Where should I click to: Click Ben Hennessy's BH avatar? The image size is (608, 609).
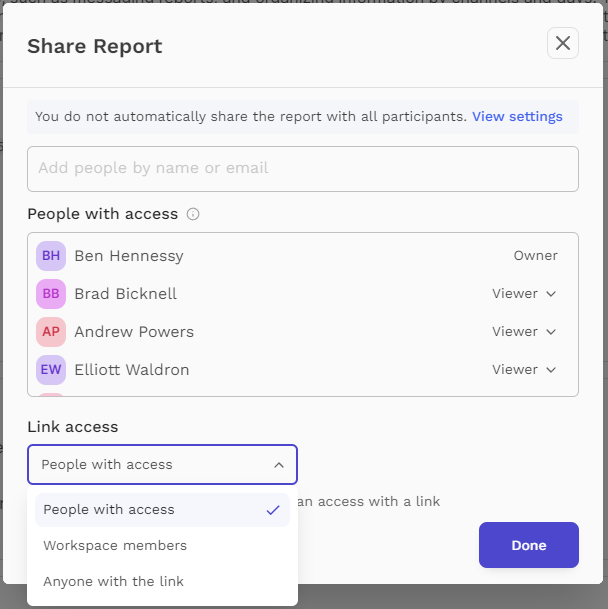(51, 256)
